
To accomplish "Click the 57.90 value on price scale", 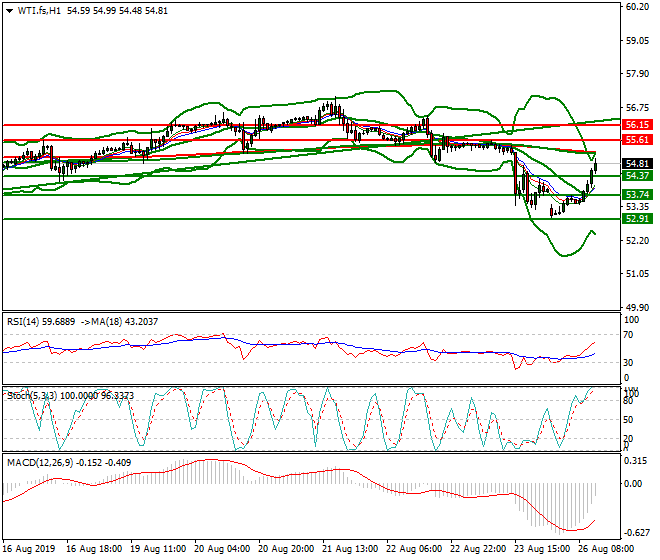I will [x=637, y=74].
